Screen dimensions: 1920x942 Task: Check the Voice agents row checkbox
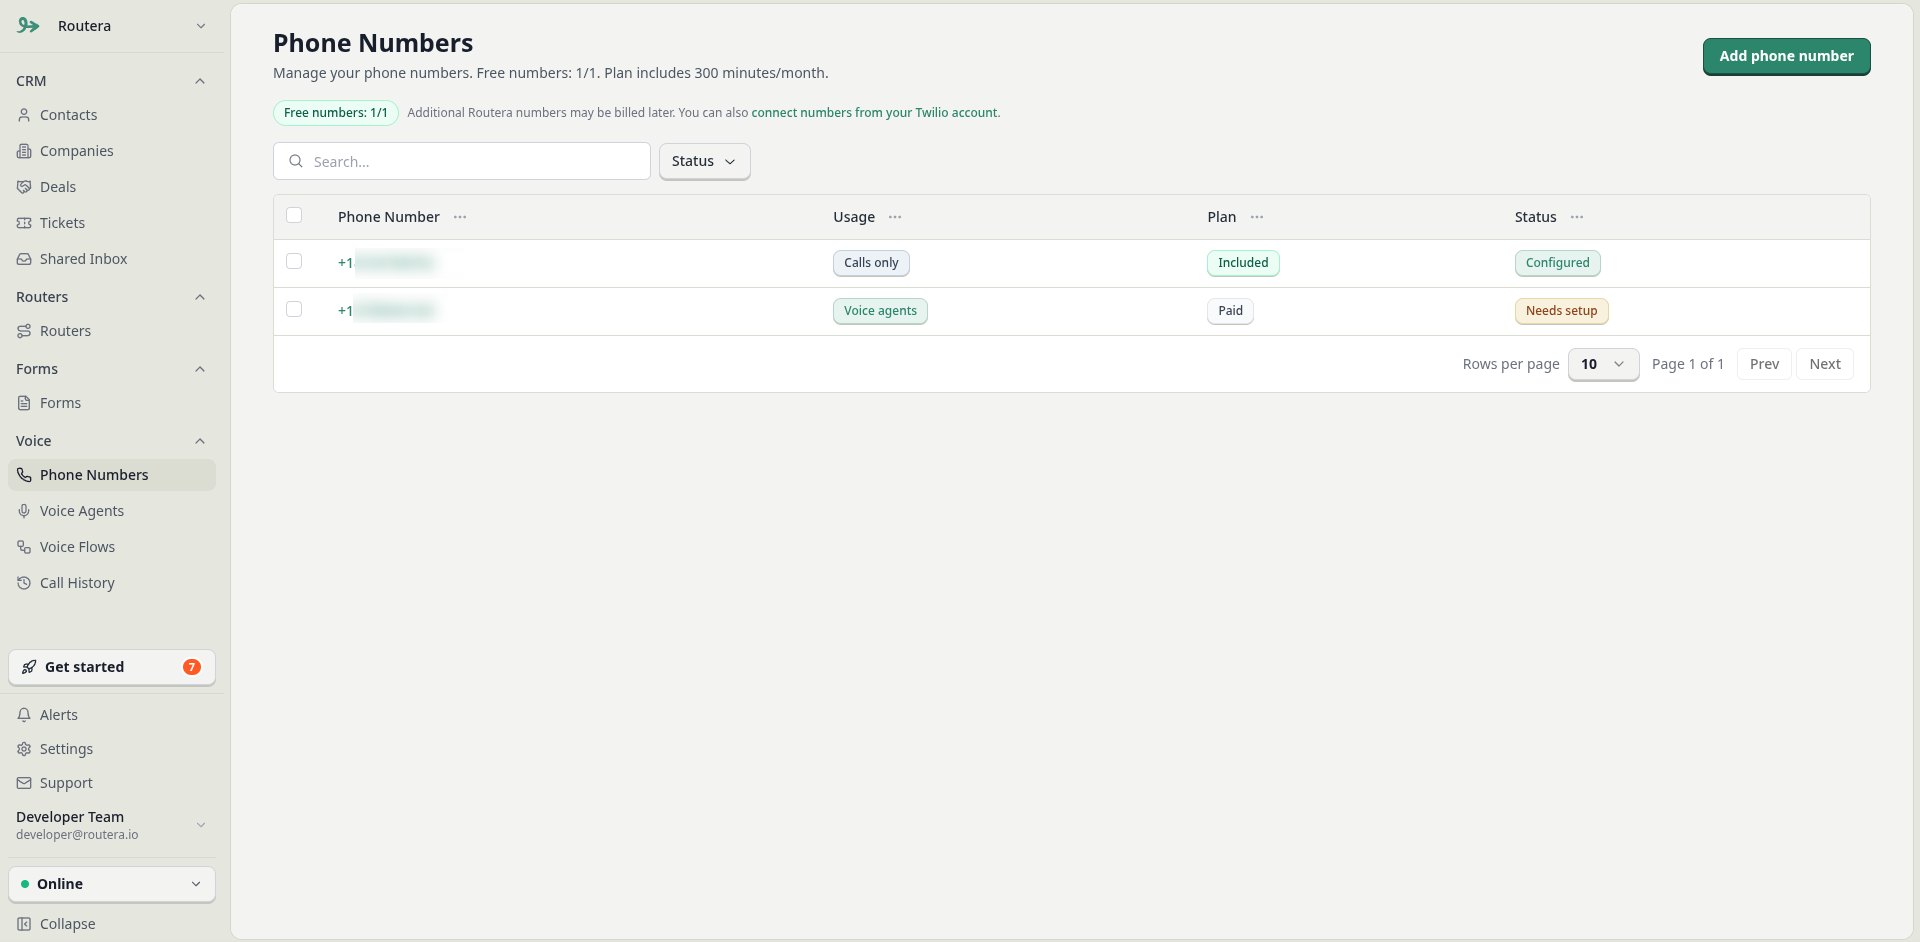pos(294,309)
